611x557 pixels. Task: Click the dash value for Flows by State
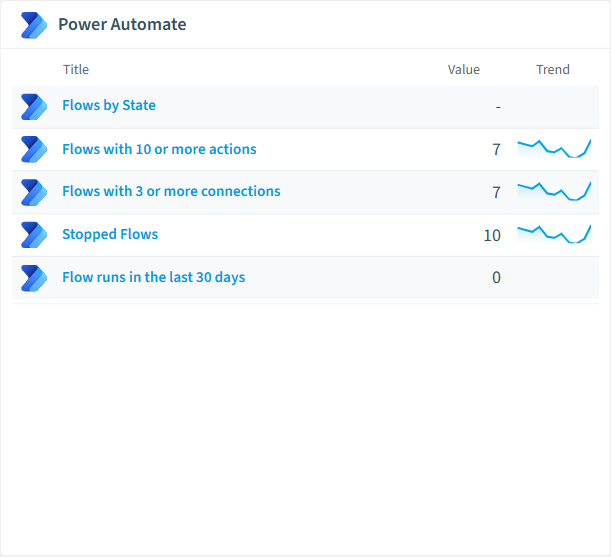click(x=498, y=106)
